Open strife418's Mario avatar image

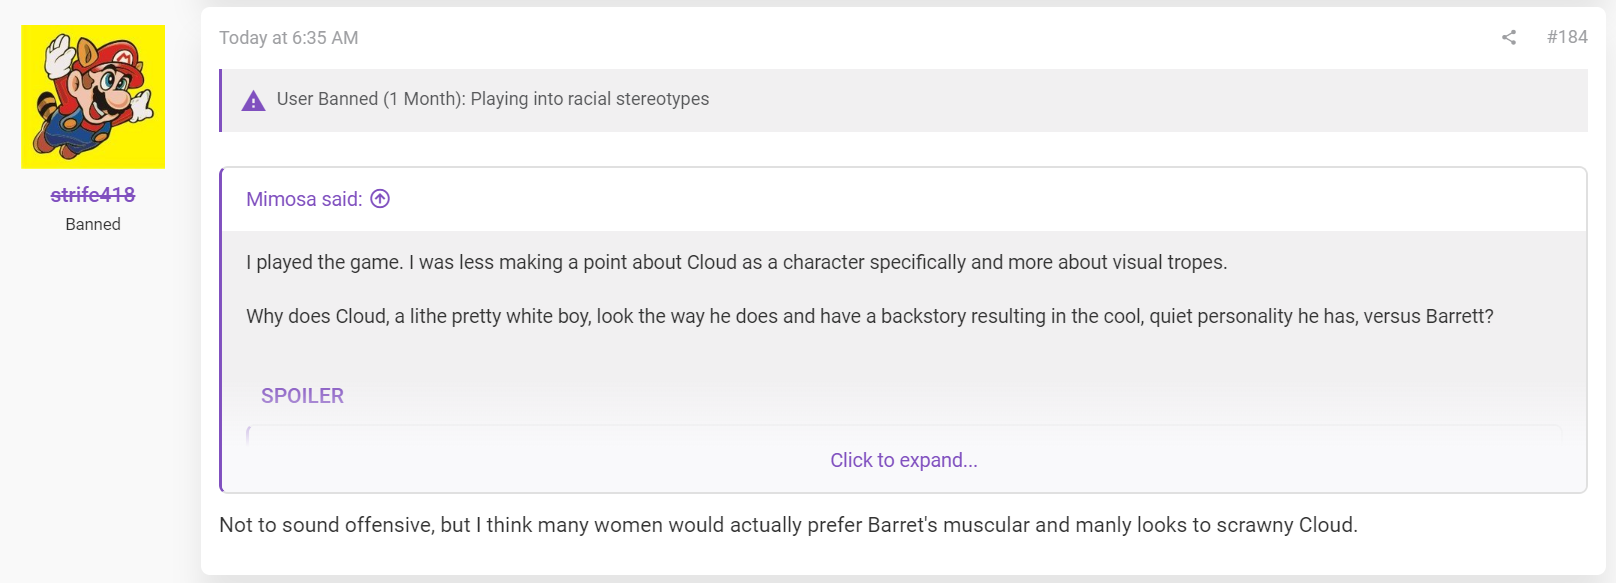coord(93,97)
